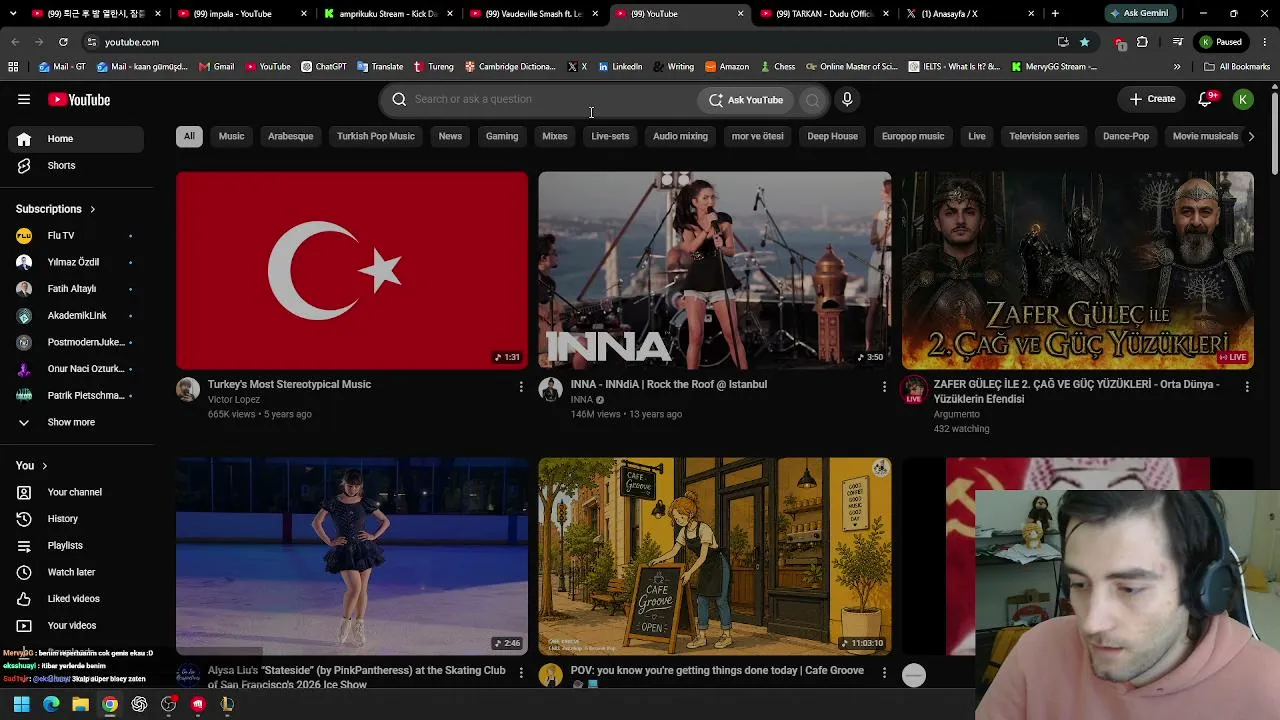Viewport: 1280px width, 720px height.
Task: Open Victor Lopez channel avatar
Action: click(x=188, y=389)
